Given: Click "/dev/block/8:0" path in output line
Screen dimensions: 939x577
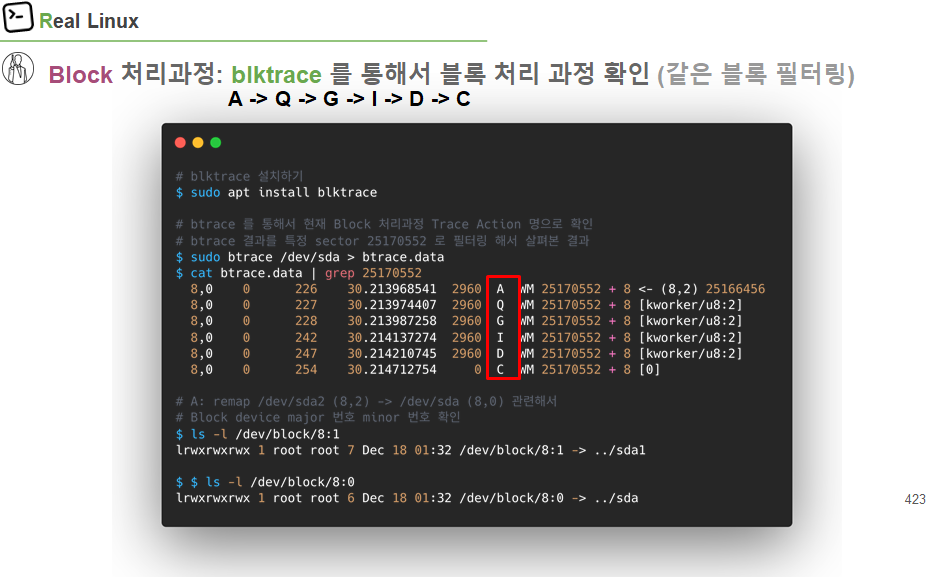Looking at the screenshot, I should click(512, 499).
